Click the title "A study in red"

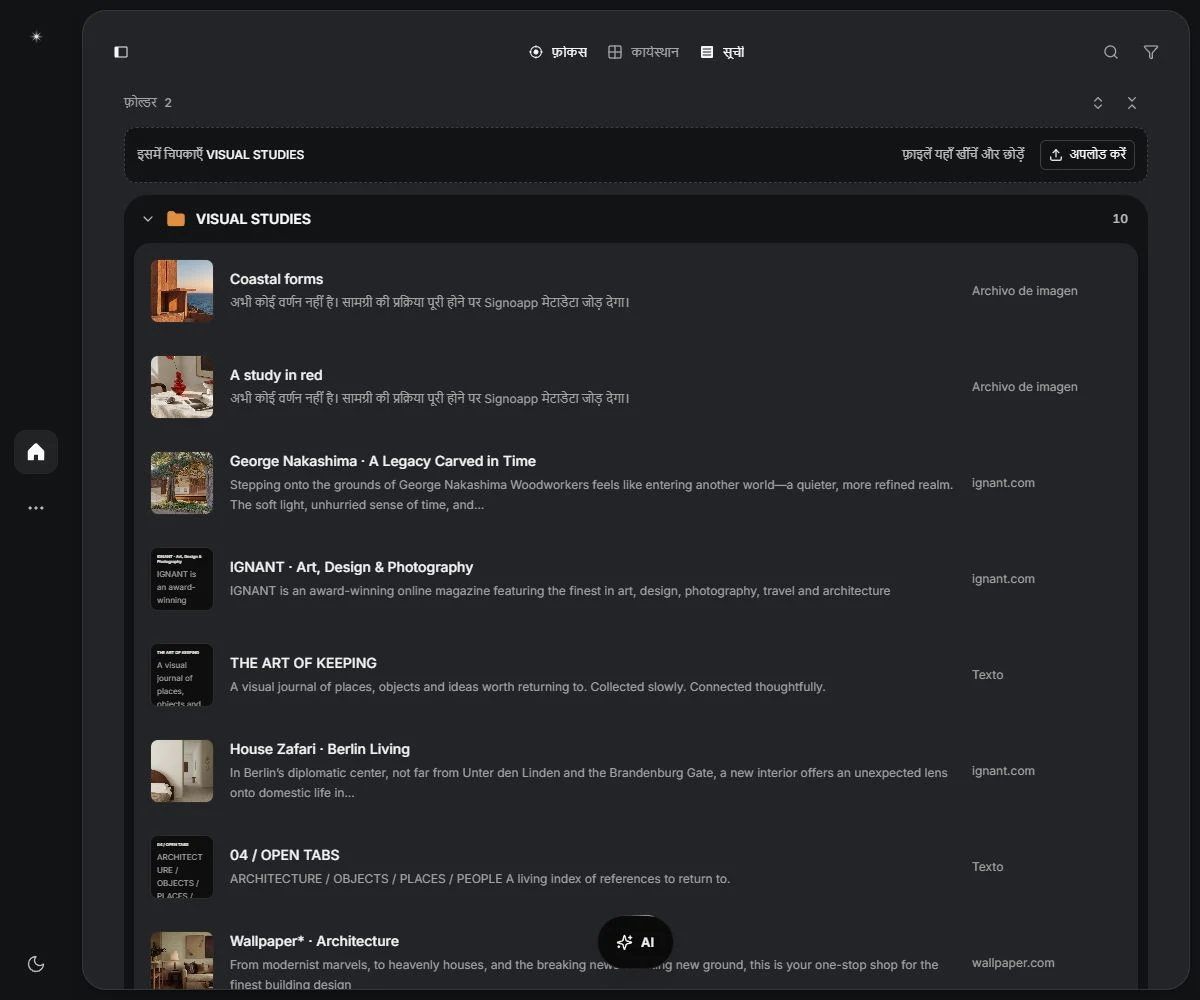pos(276,375)
